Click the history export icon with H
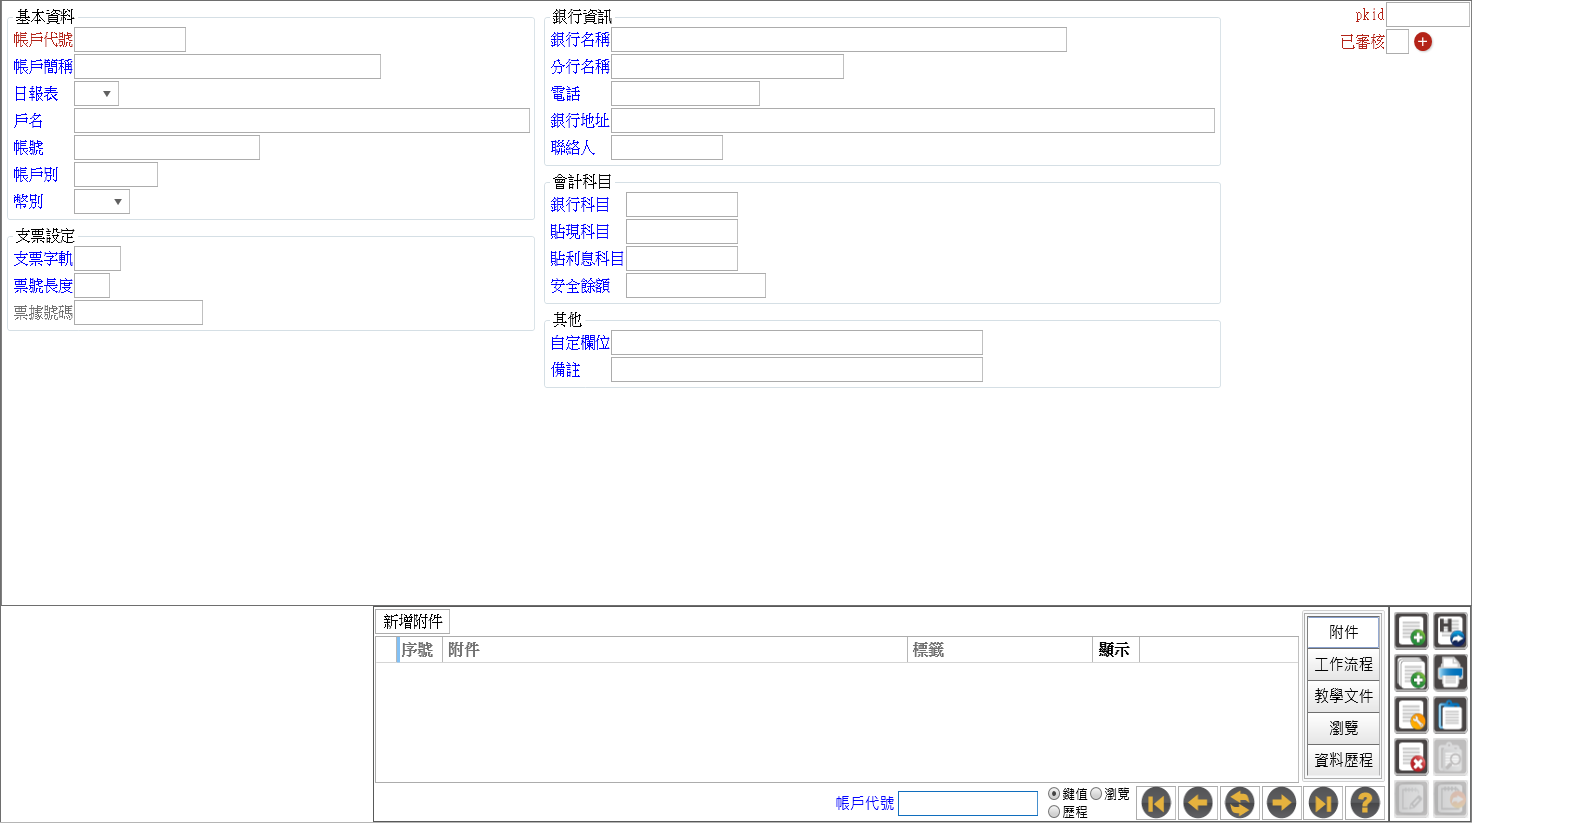 click(x=1450, y=631)
